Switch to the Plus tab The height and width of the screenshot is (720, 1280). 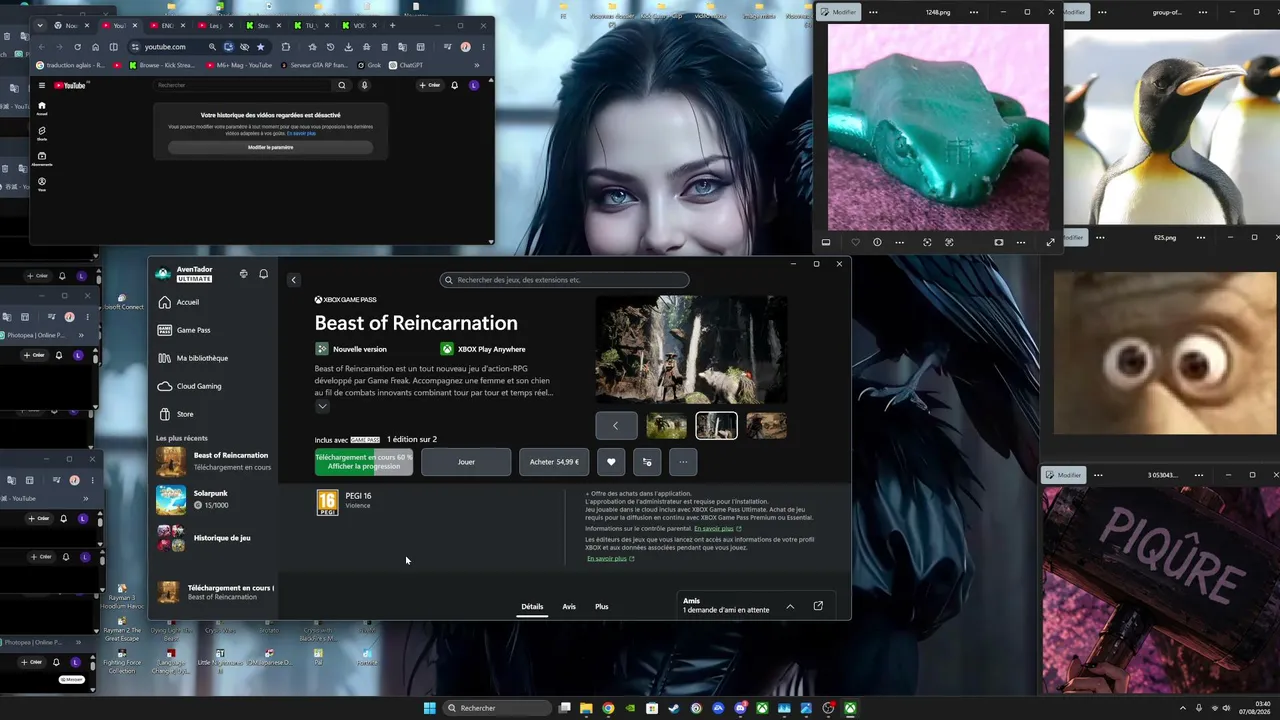tap(602, 607)
